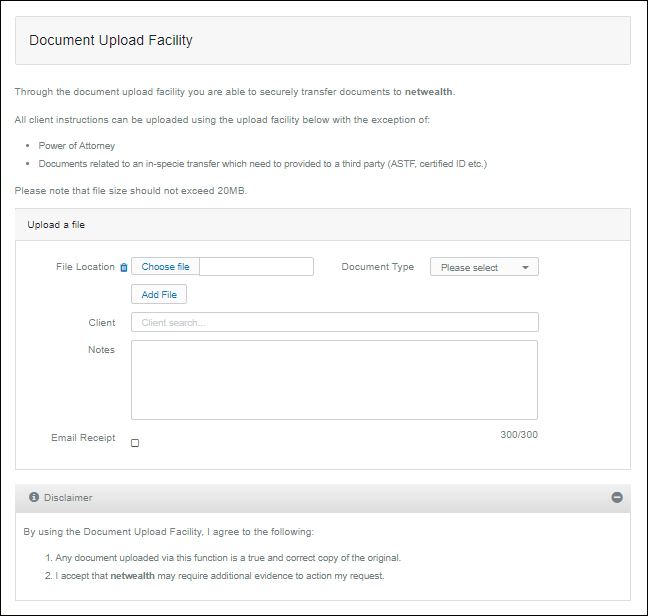Click the File Location label

[x=85, y=267]
